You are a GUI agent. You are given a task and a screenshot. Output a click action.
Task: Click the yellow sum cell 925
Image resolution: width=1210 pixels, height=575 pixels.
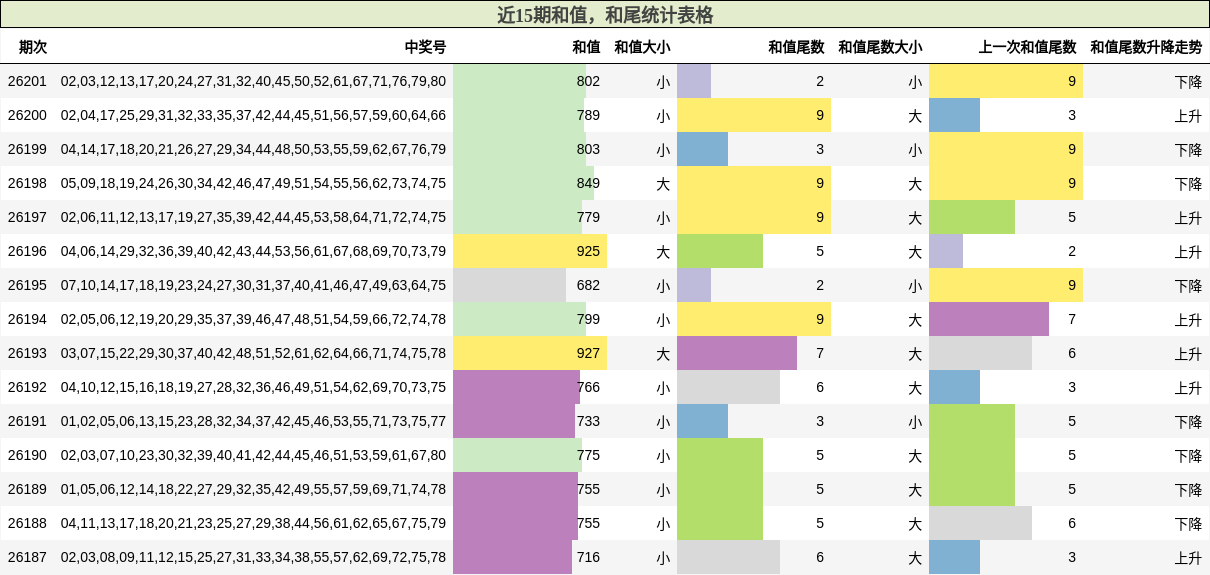[x=530, y=251]
